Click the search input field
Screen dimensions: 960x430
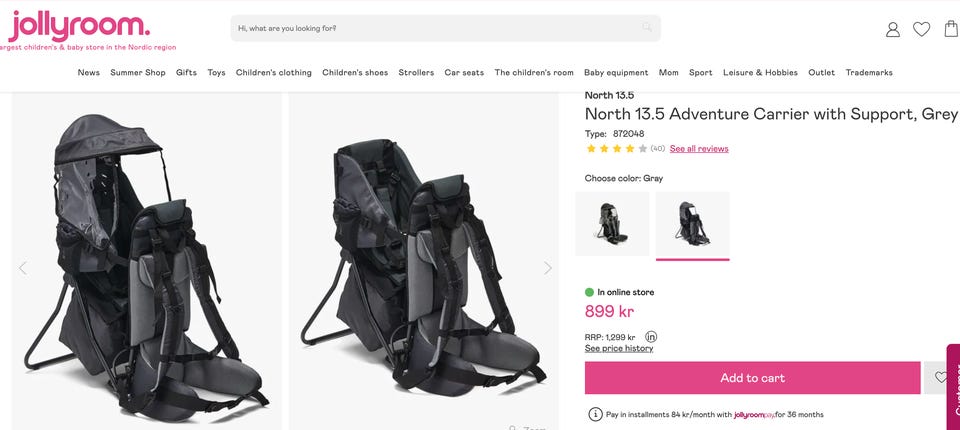(x=446, y=28)
